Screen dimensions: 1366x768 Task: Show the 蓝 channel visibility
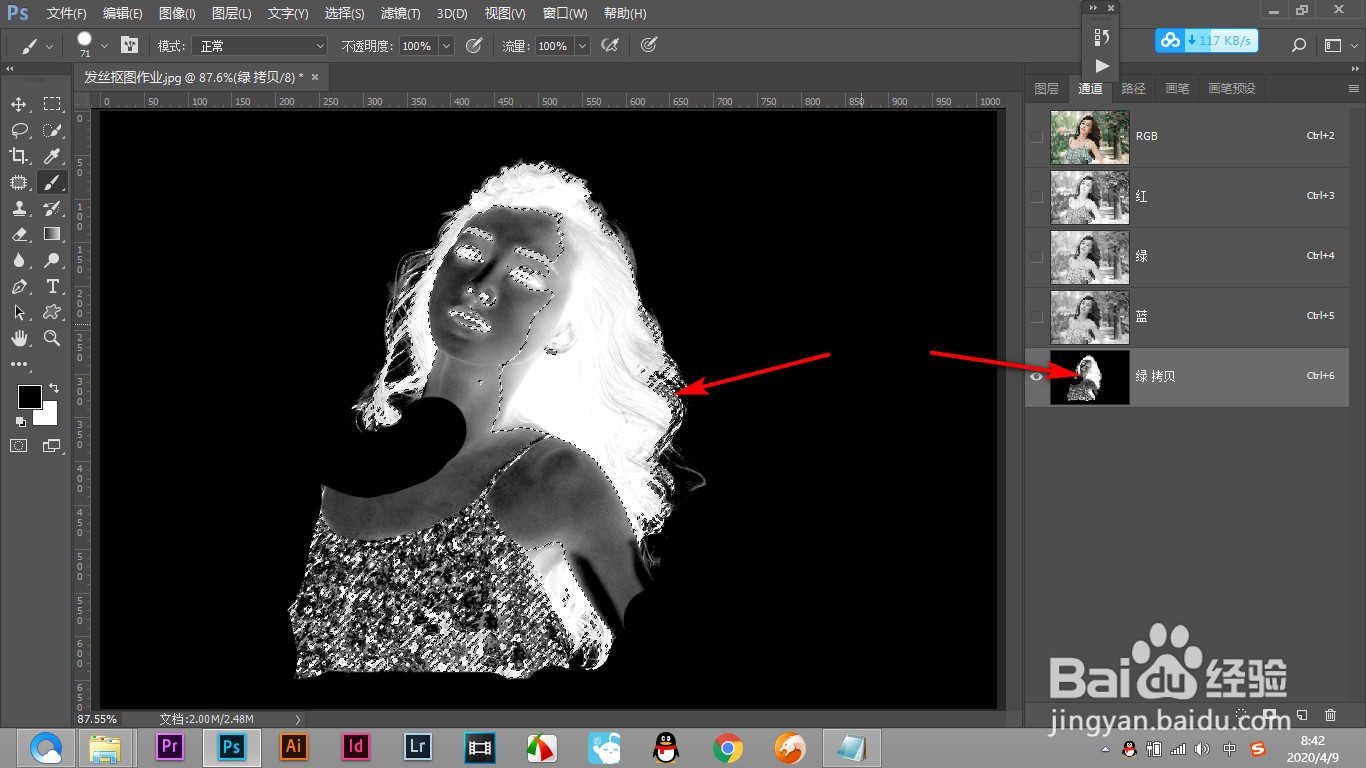pos(1037,316)
